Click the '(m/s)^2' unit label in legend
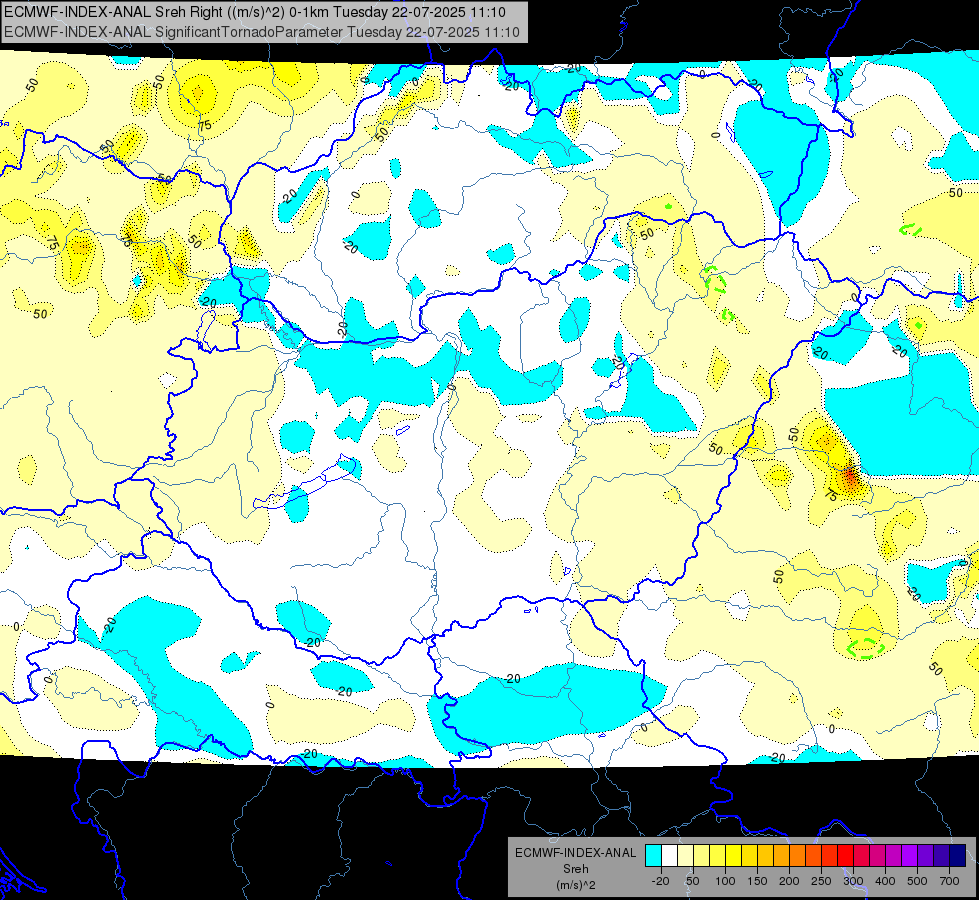 [x=576, y=885]
